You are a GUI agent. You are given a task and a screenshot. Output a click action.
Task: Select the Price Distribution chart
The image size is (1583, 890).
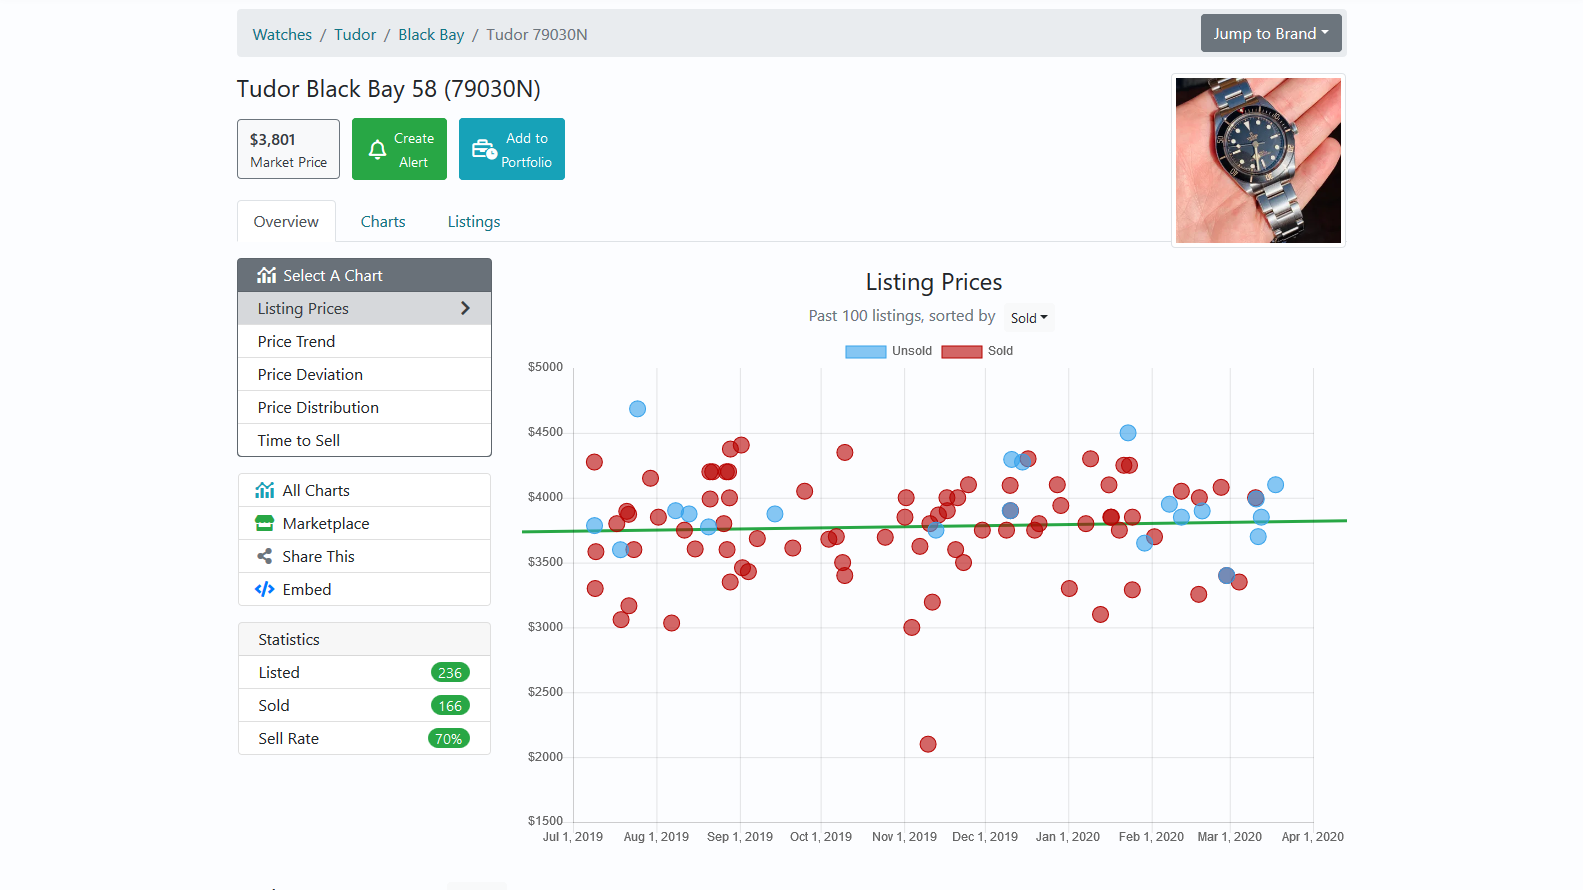[364, 407]
